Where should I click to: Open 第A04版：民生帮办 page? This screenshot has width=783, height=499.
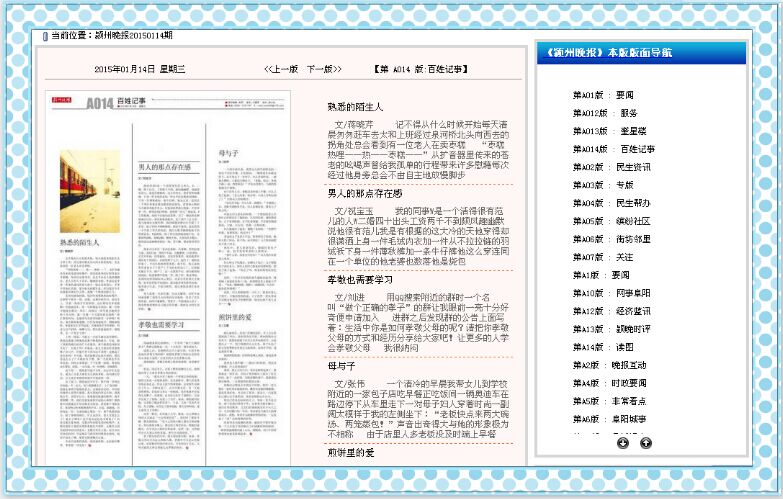611,202
